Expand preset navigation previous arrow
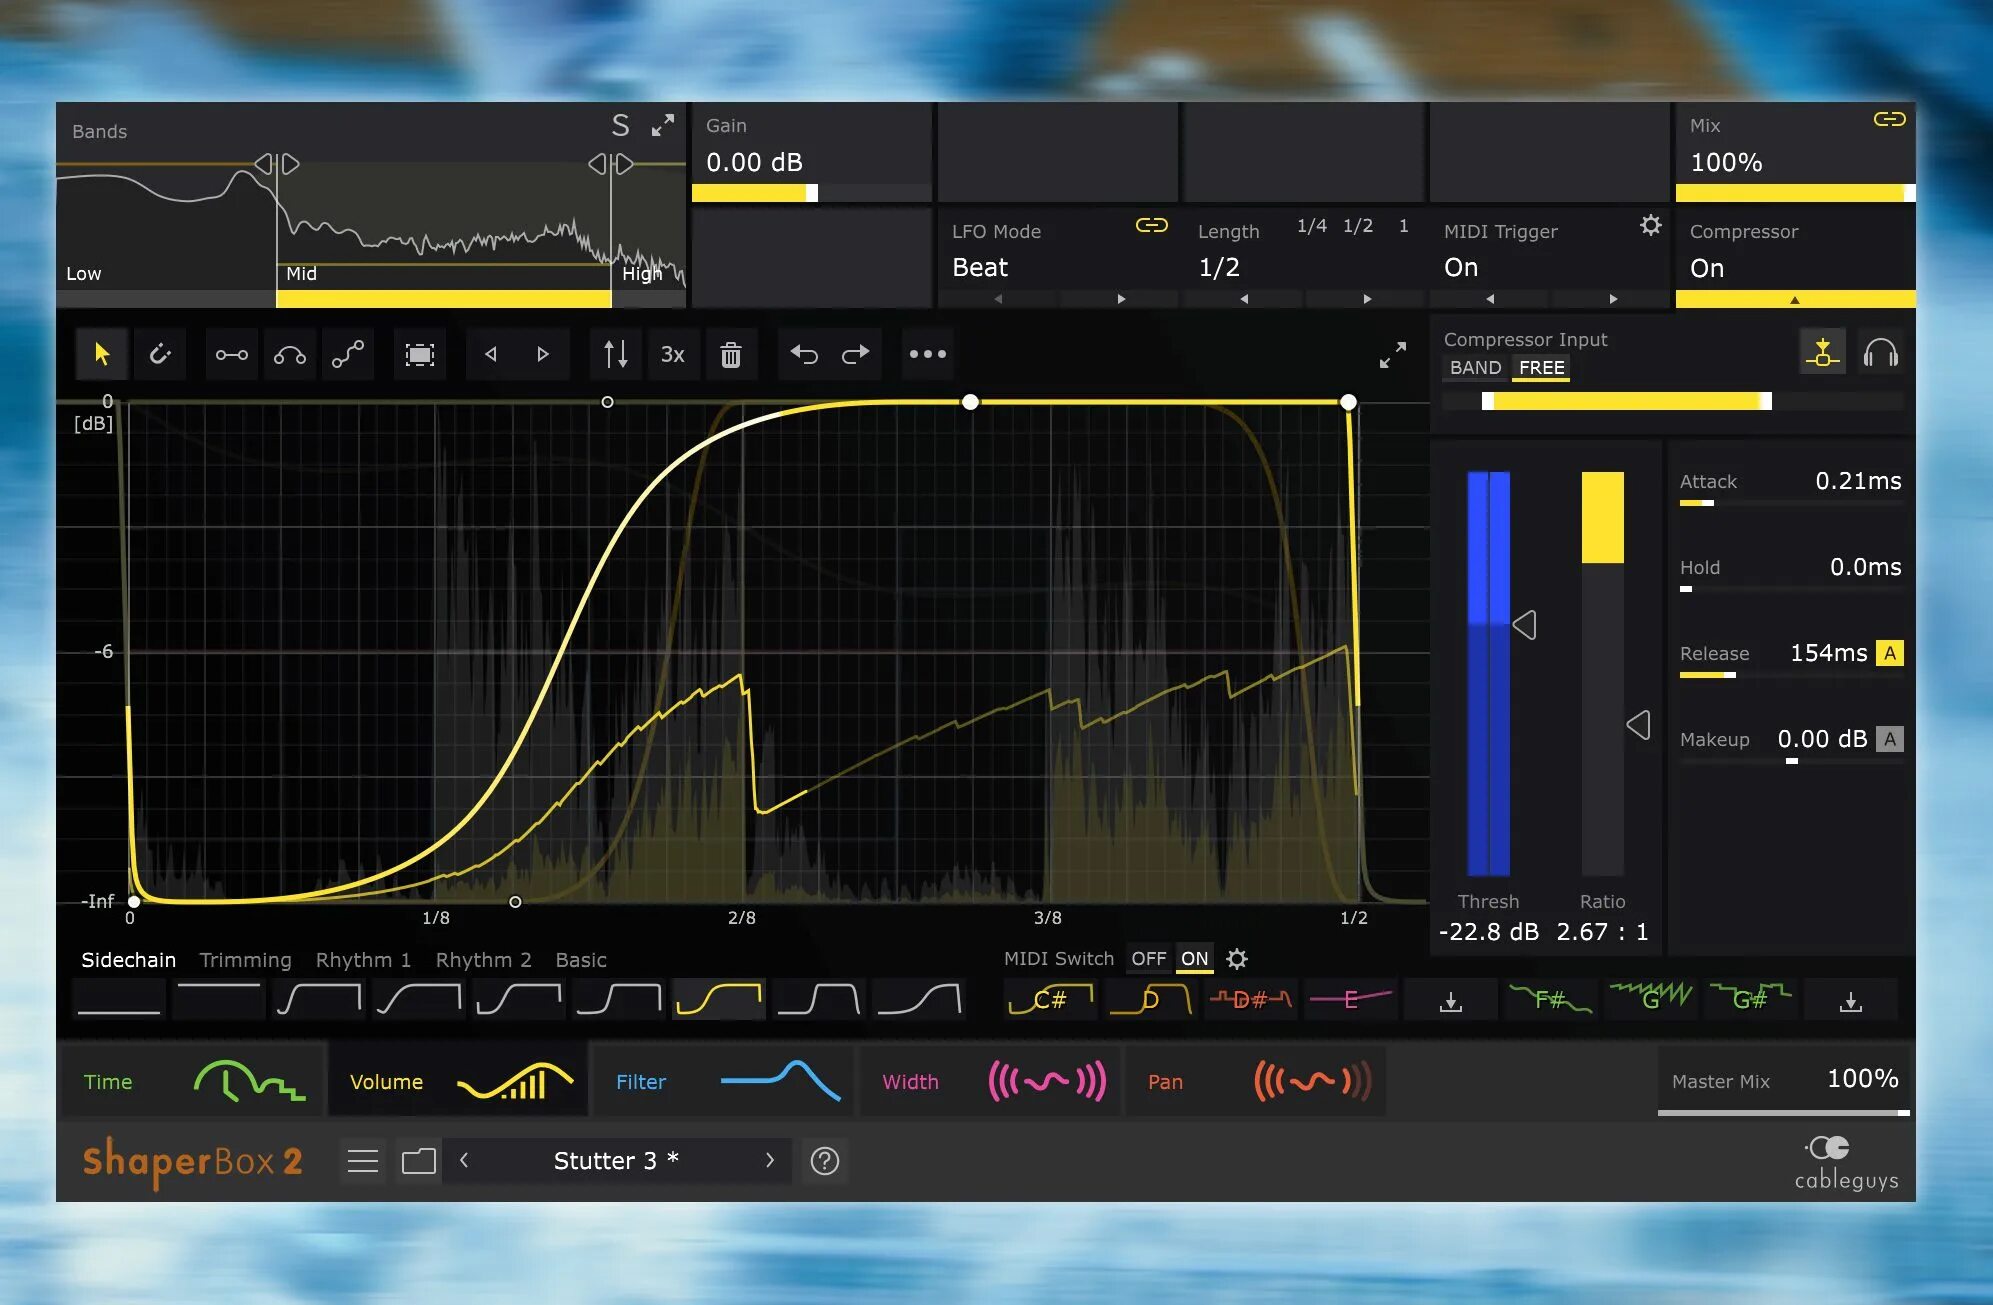 pyautogui.click(x=464, y=1161)
